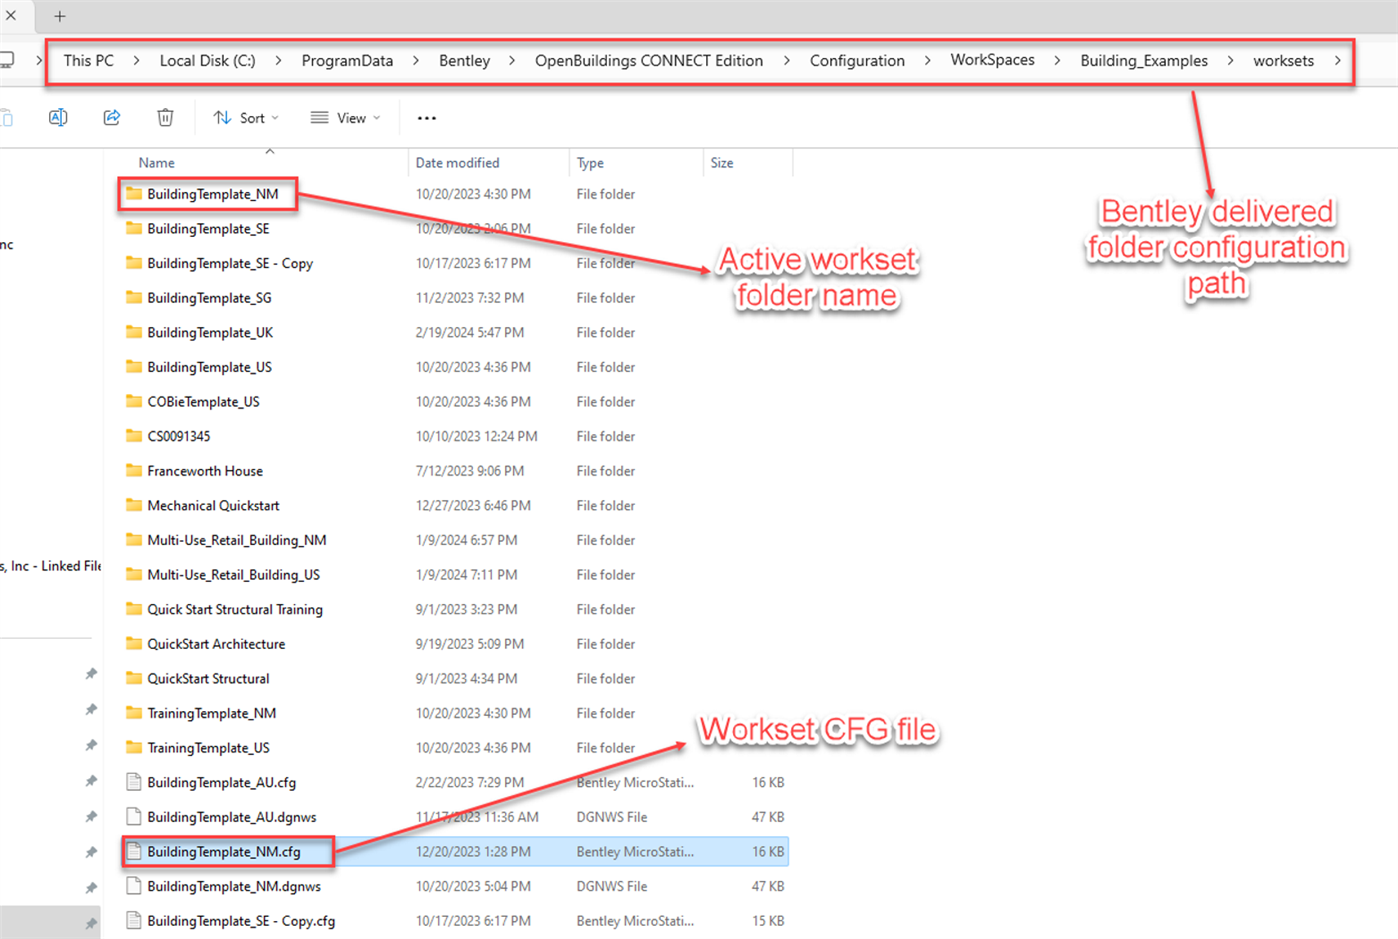Viewport: 1398px width, 939px height.
Task: Sort by Type column header
Action: [590, 163]
